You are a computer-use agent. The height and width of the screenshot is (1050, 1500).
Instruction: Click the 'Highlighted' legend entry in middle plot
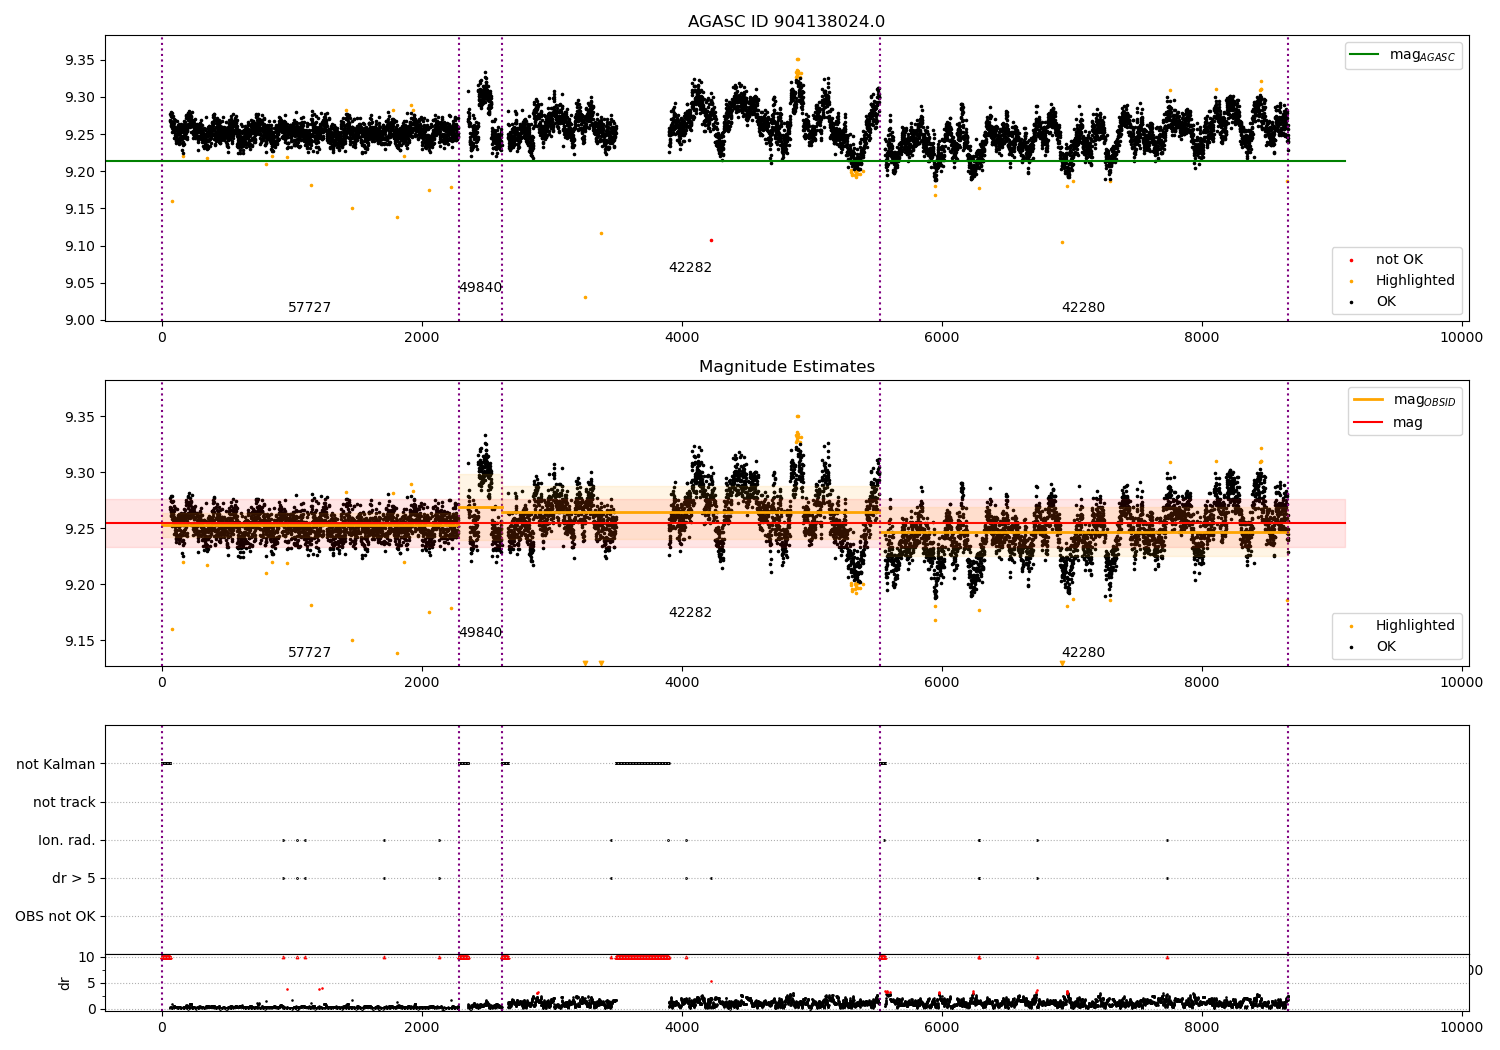click(x=1403, y=626)
